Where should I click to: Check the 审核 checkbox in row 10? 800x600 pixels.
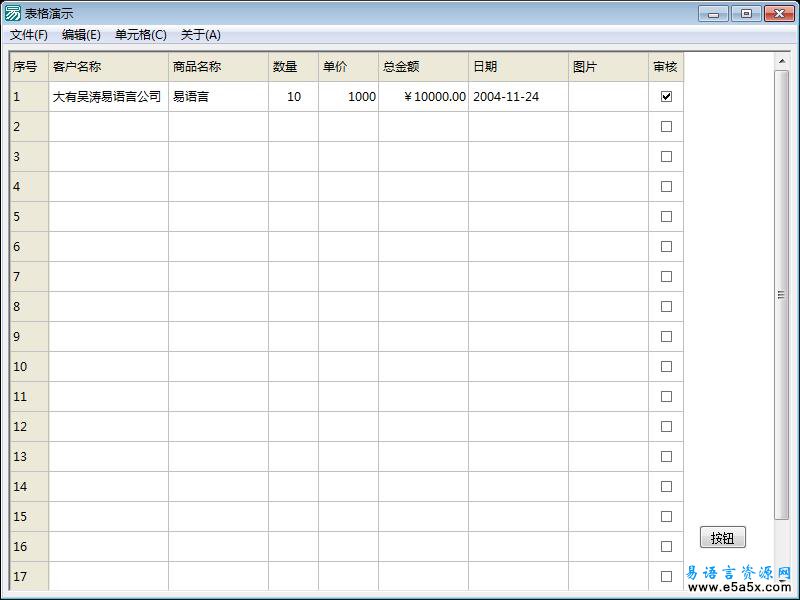[x=666, y=366]
